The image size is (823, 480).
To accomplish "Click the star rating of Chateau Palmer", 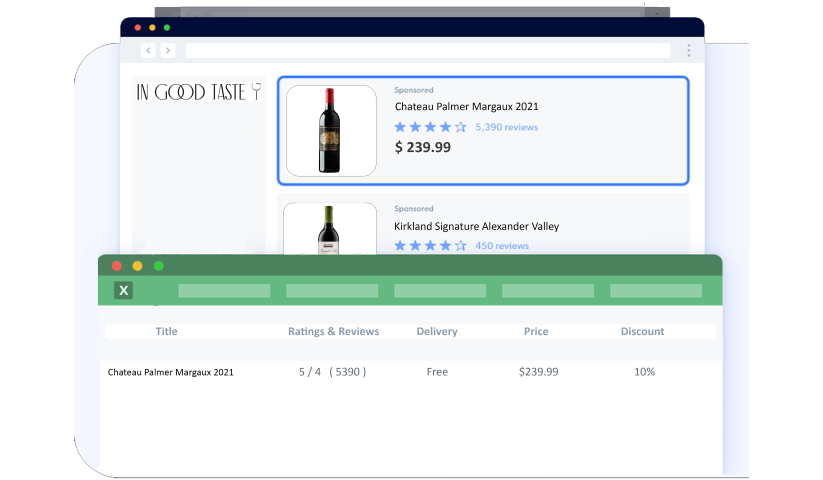I will click(430, 127).
